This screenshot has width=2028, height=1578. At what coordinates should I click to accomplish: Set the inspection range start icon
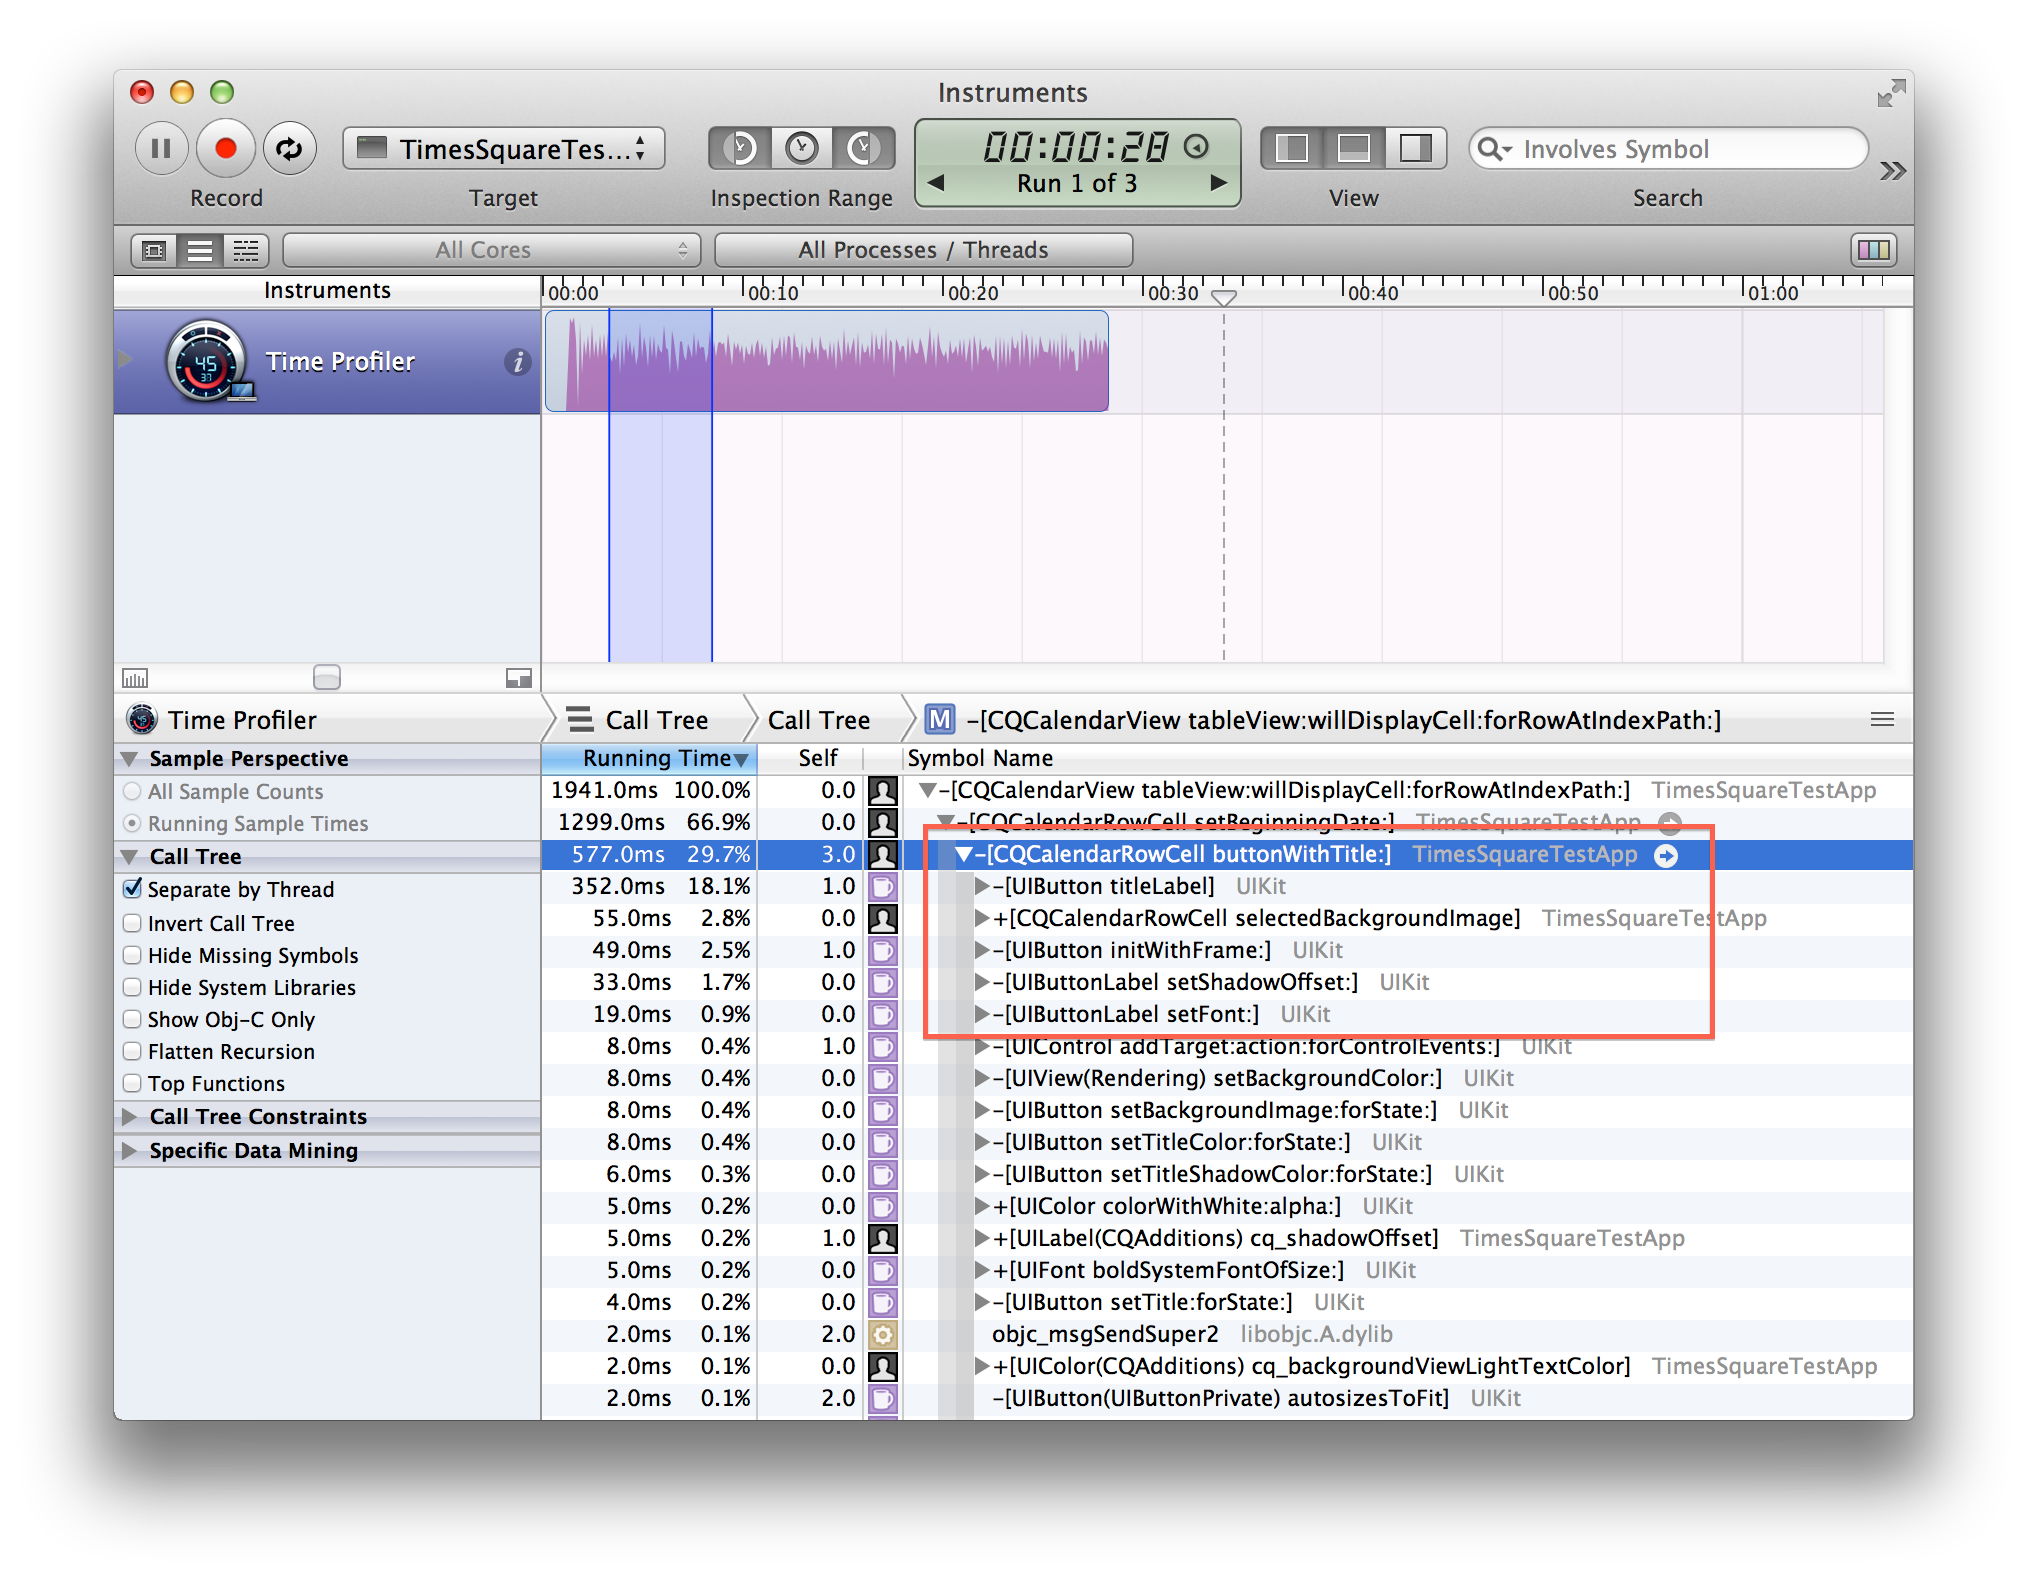[740, 149]
